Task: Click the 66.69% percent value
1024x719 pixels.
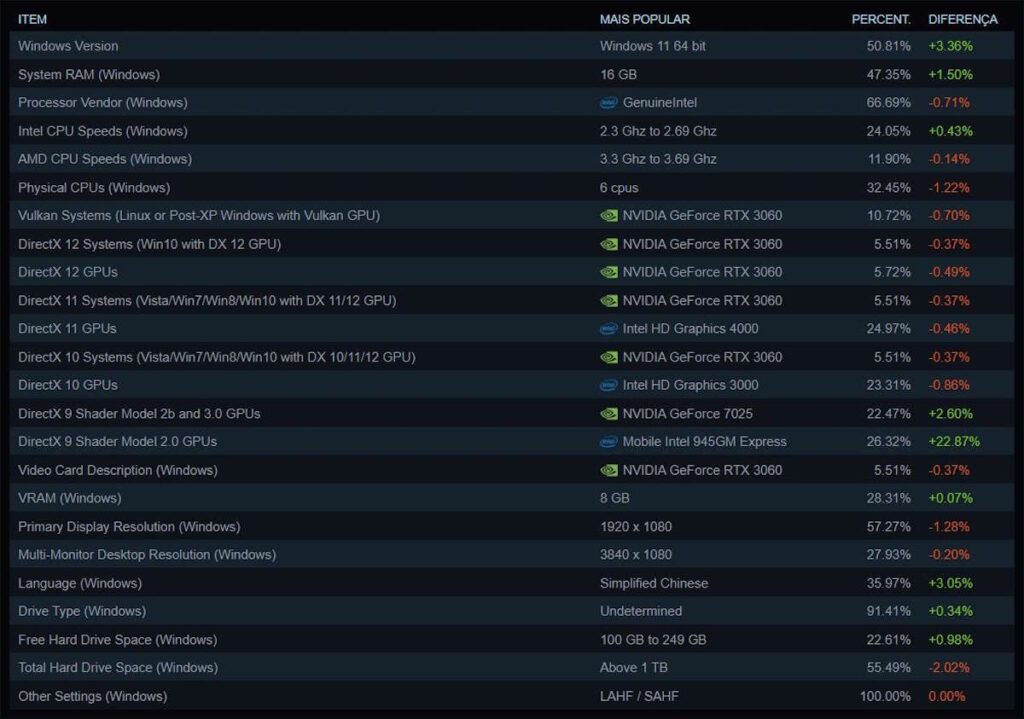Action: (x=888, y=103)
